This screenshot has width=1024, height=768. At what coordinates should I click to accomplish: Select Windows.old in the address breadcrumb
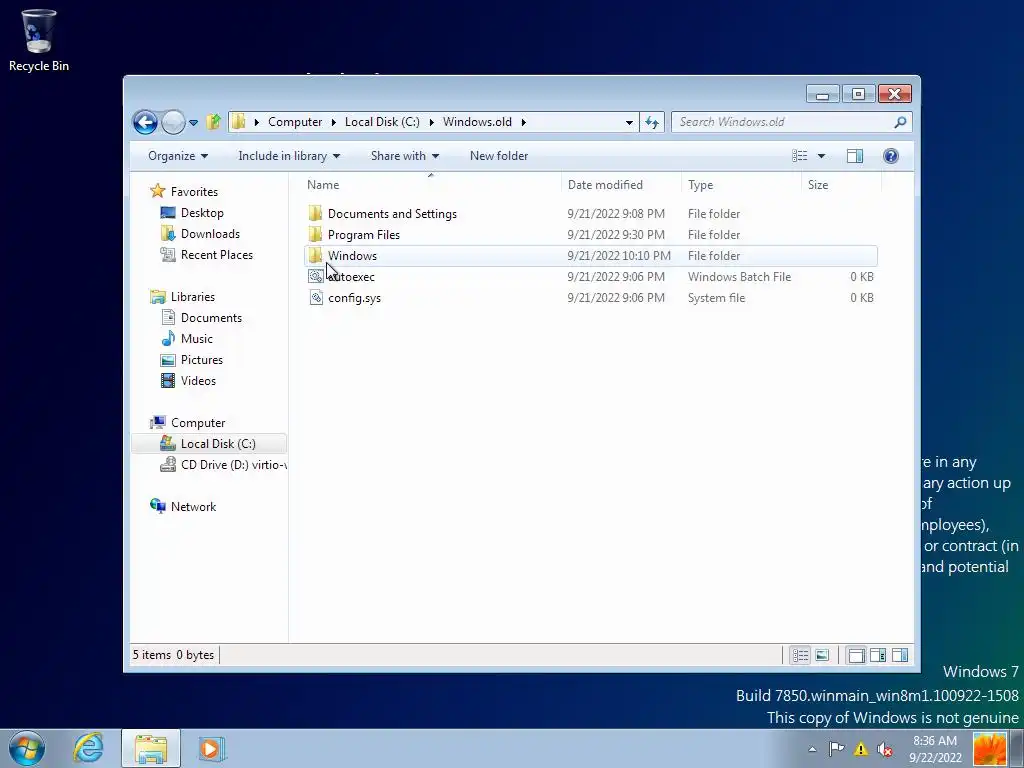477,122
